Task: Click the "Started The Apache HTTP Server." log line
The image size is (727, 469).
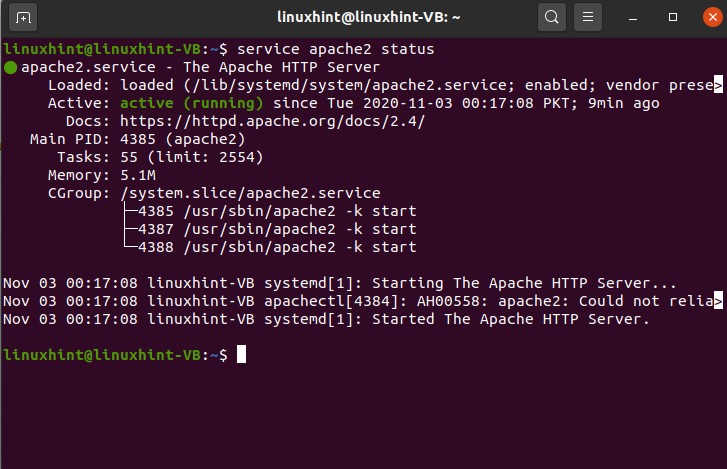Action: [511, 319]
